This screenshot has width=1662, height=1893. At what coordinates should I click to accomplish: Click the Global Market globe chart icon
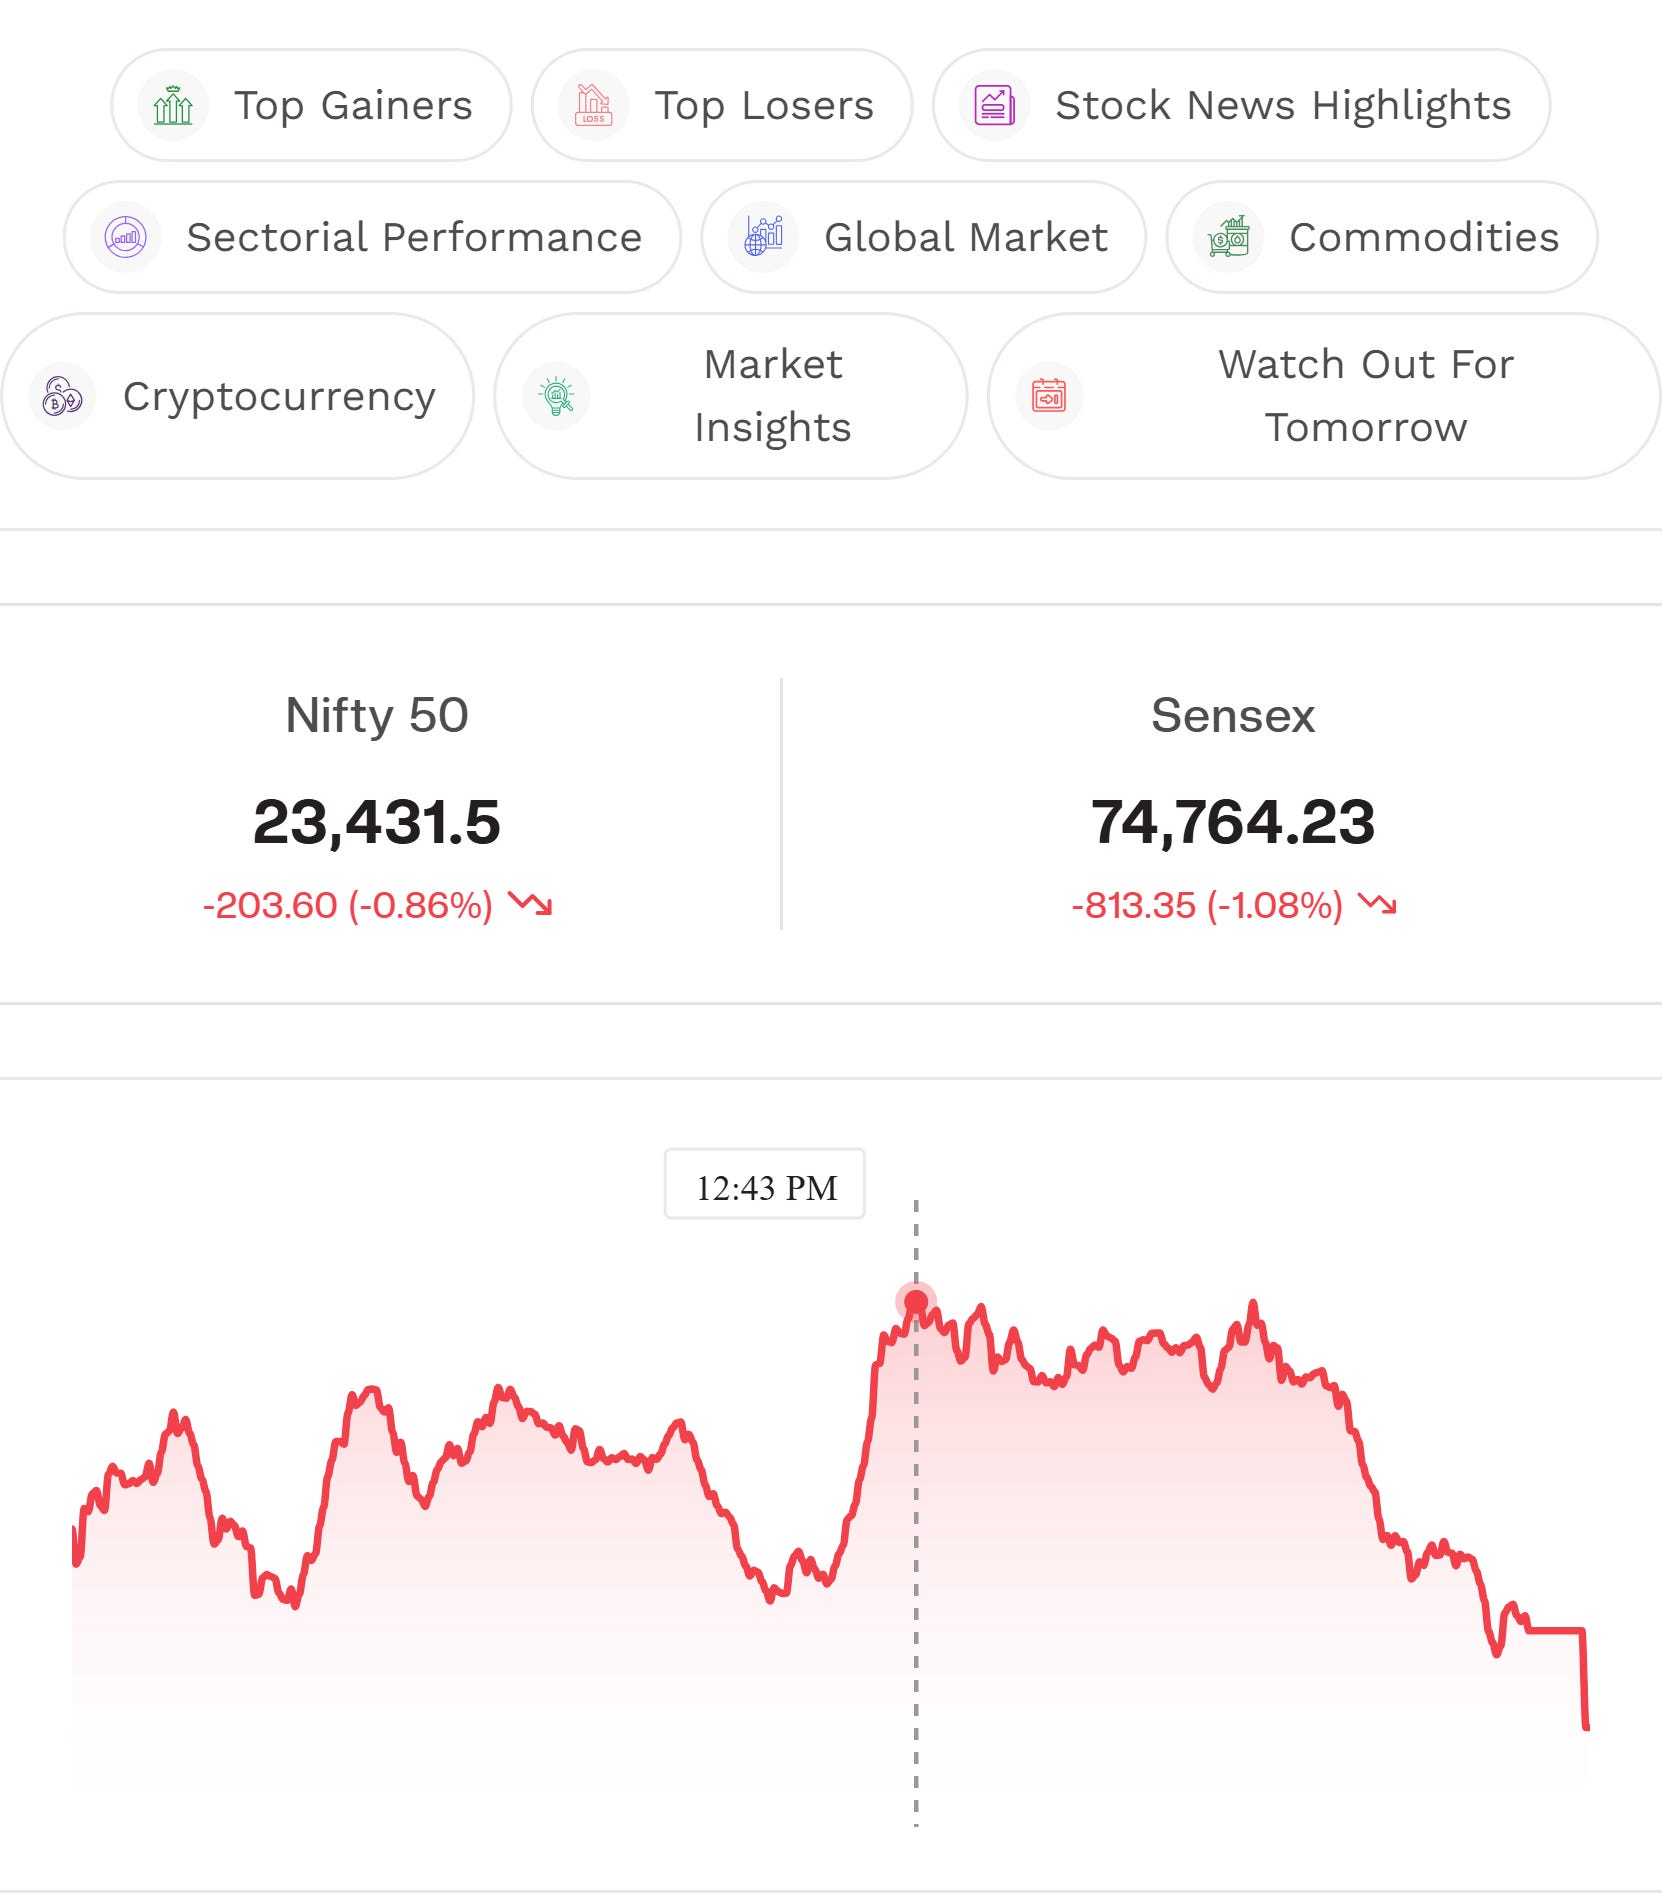[764, 237]
